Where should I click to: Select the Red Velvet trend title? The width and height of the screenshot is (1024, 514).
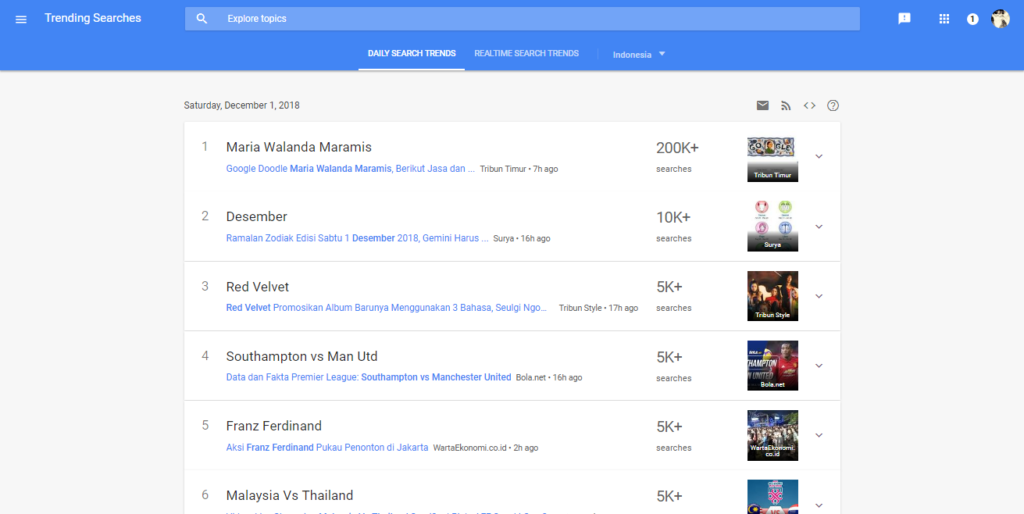(x=257, y=287)
